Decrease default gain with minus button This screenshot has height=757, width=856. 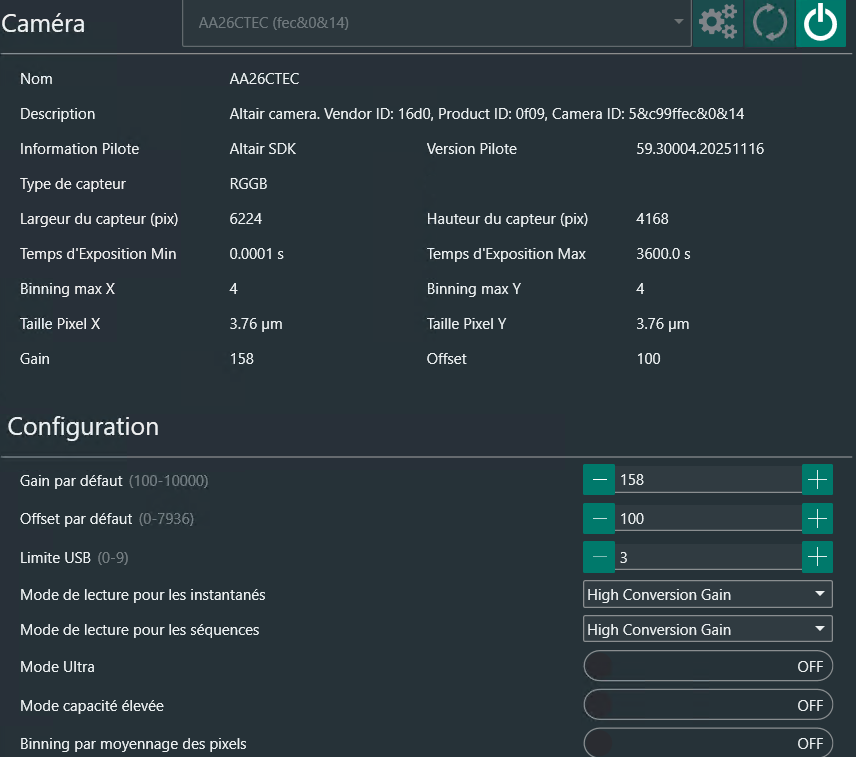[x=599, y=480]
